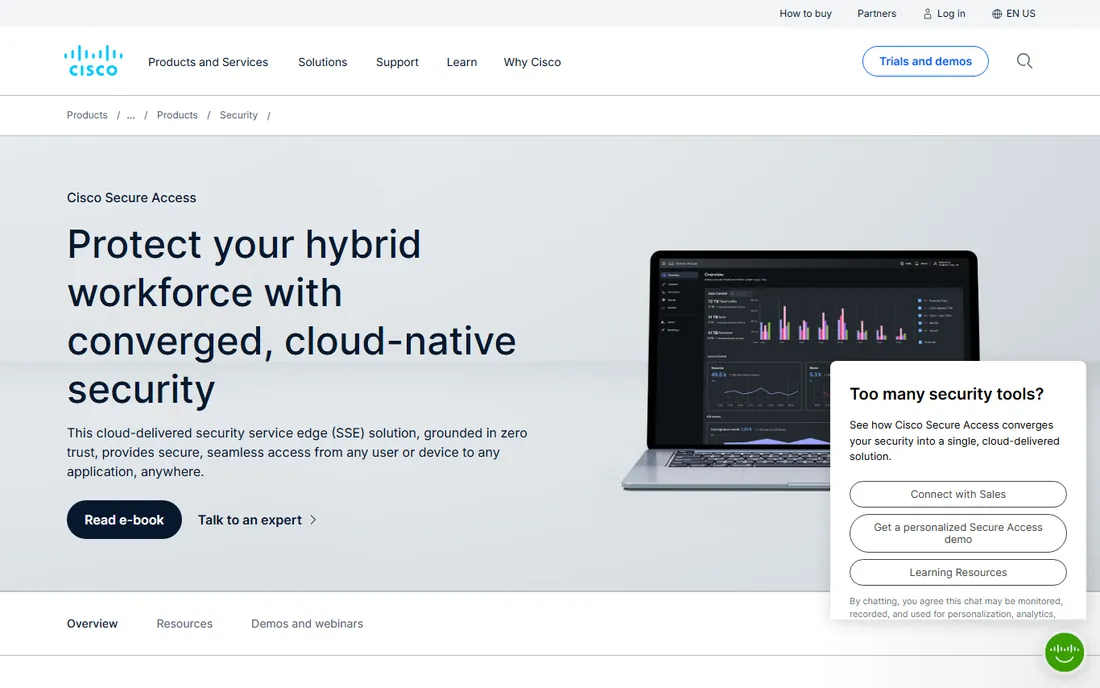Click the Read e-book button

124,520
